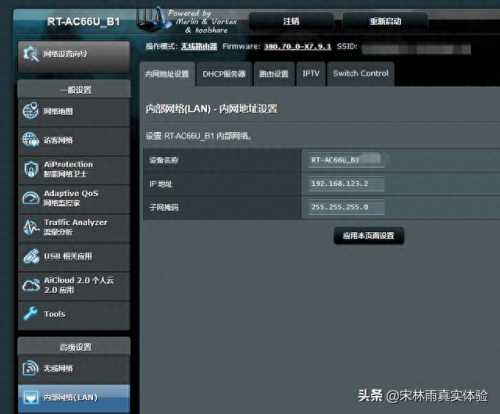The width and height of the screenshot is (500, 414).
Task: Click the Network Map globe icon
Action: click(x=31, y=111)
